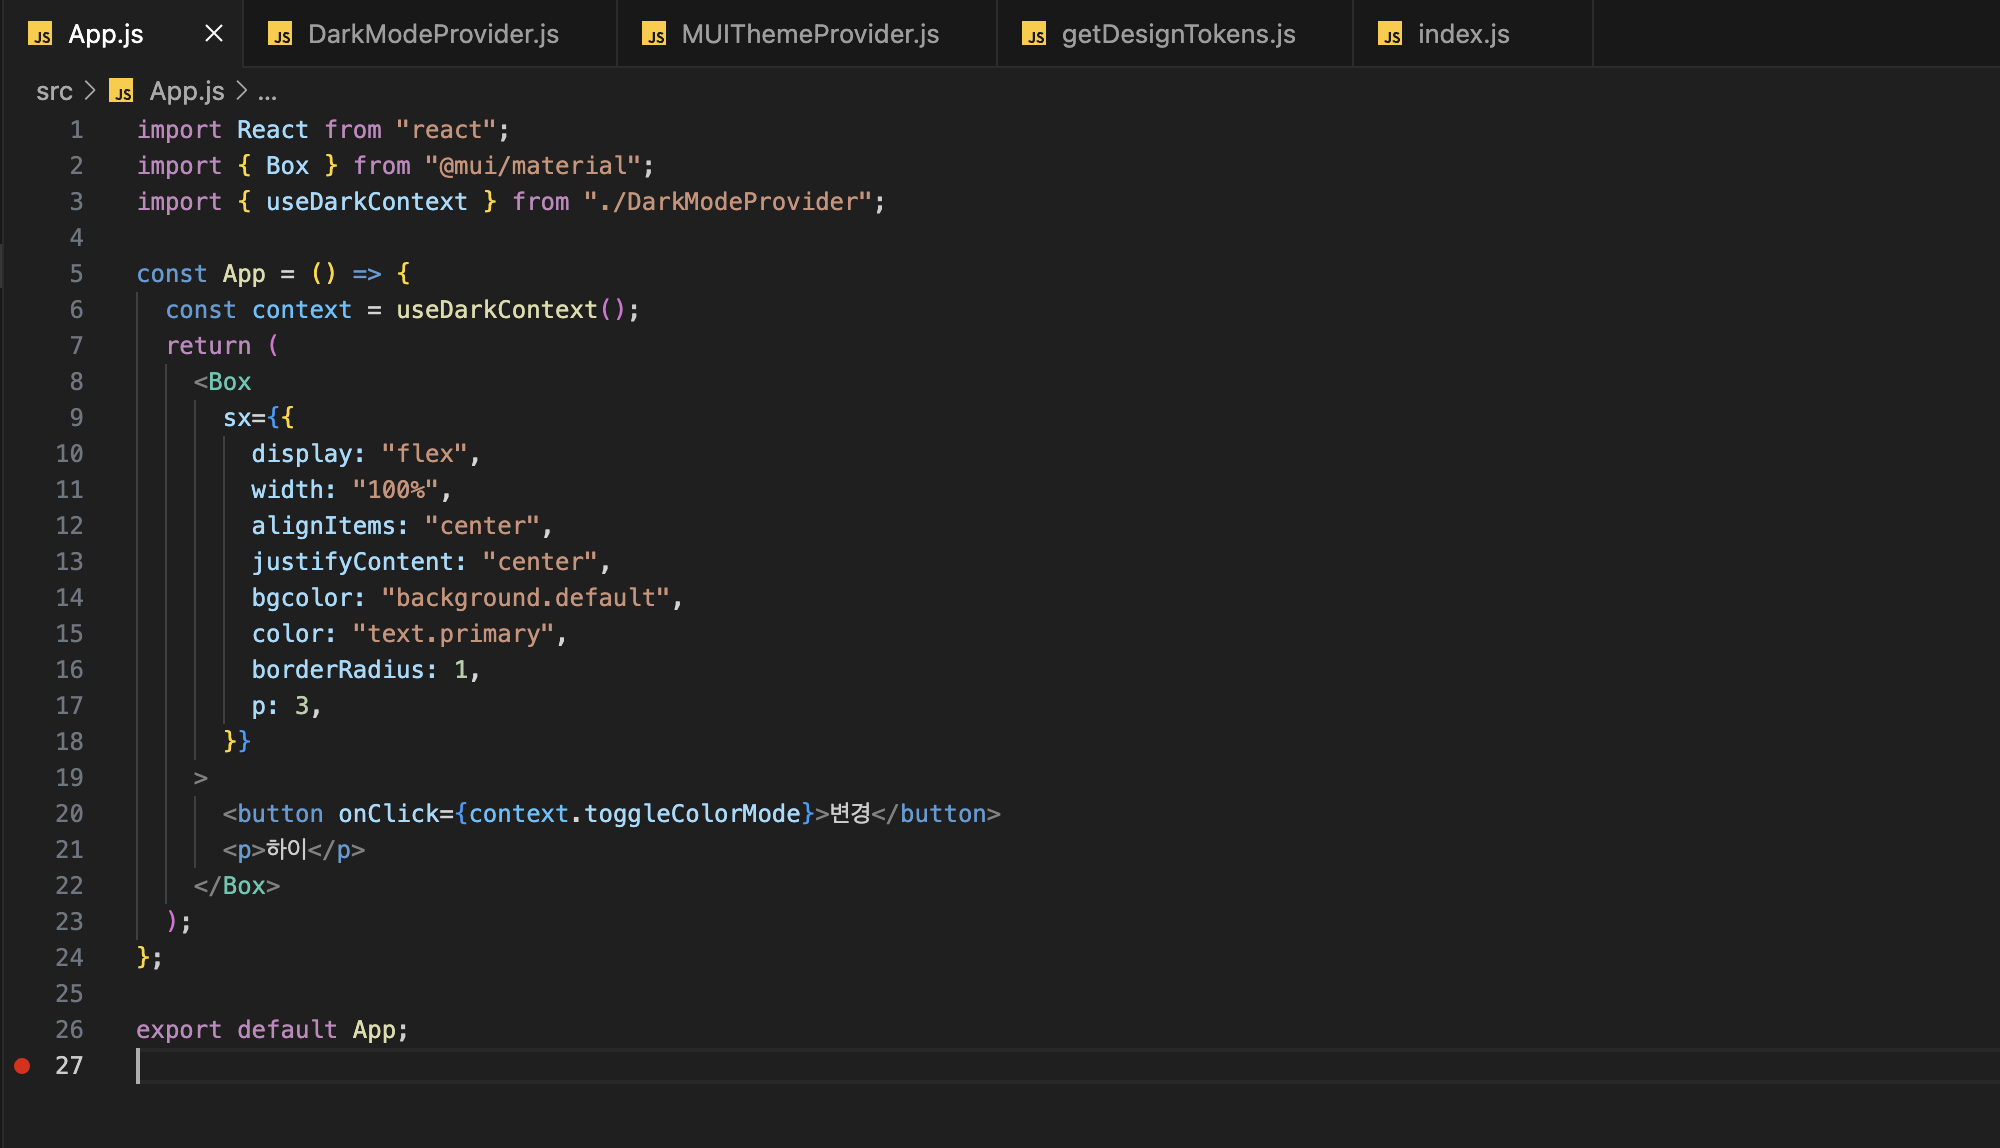Viewport: 2000px width, 1148px height.
Task: Click line number 5 in the gutter
Action: pos(76,274)
